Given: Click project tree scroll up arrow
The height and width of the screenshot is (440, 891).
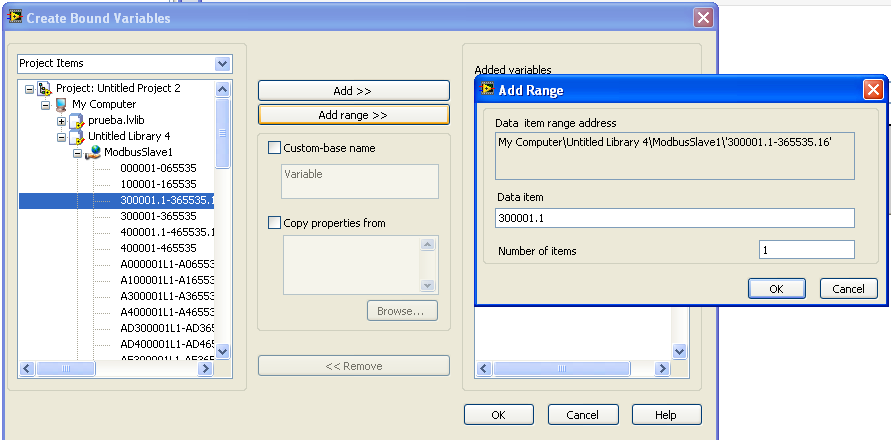Looking at the screenshot, I should click(223, 89).
